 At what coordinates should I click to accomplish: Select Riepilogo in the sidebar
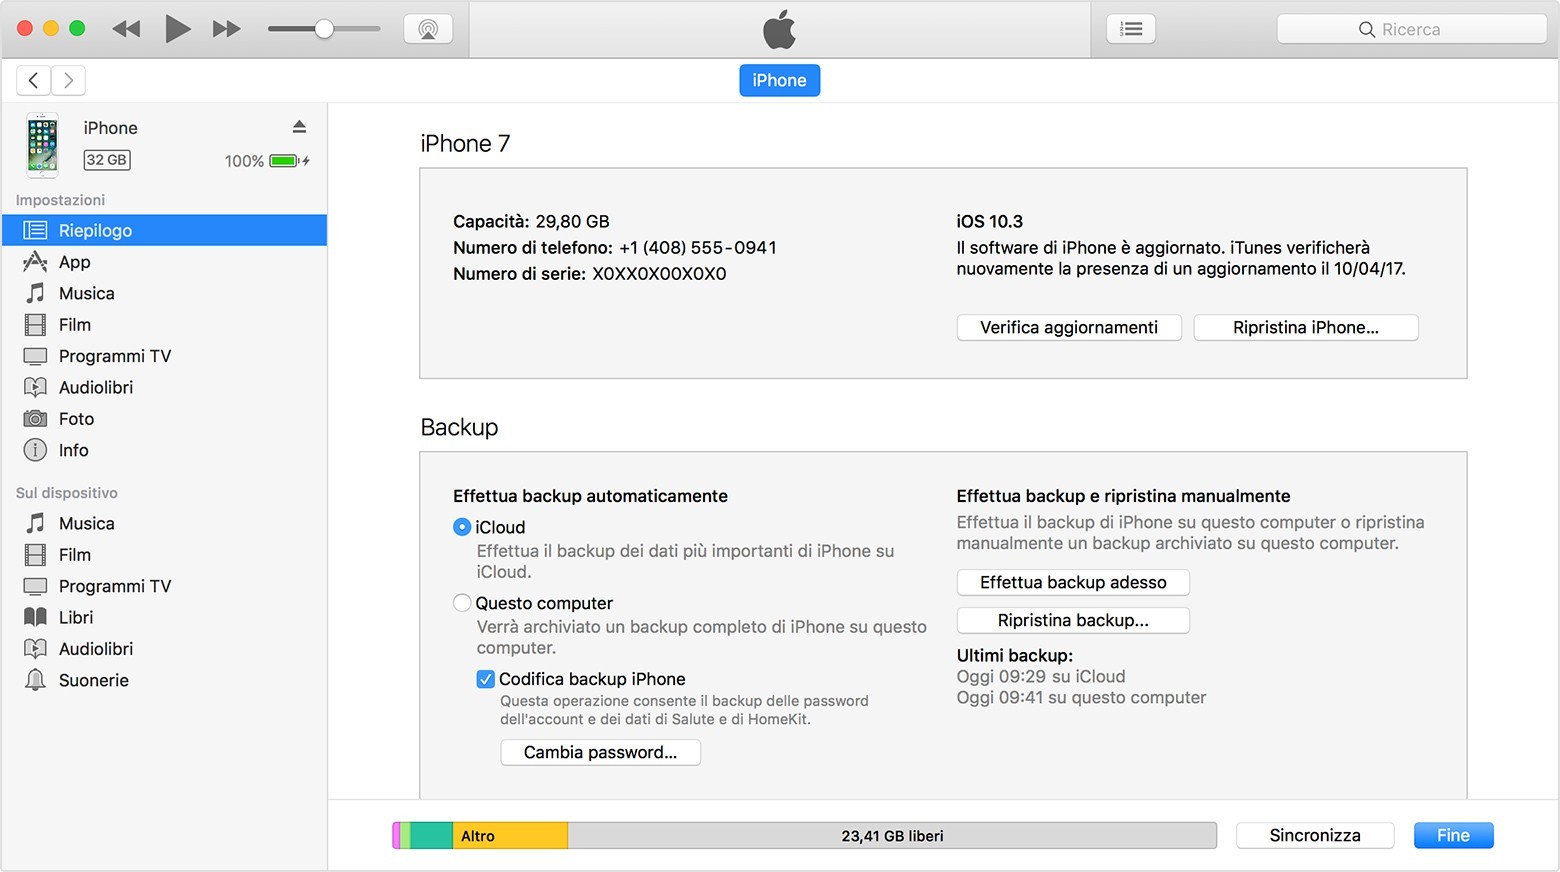tap(95, 230)
